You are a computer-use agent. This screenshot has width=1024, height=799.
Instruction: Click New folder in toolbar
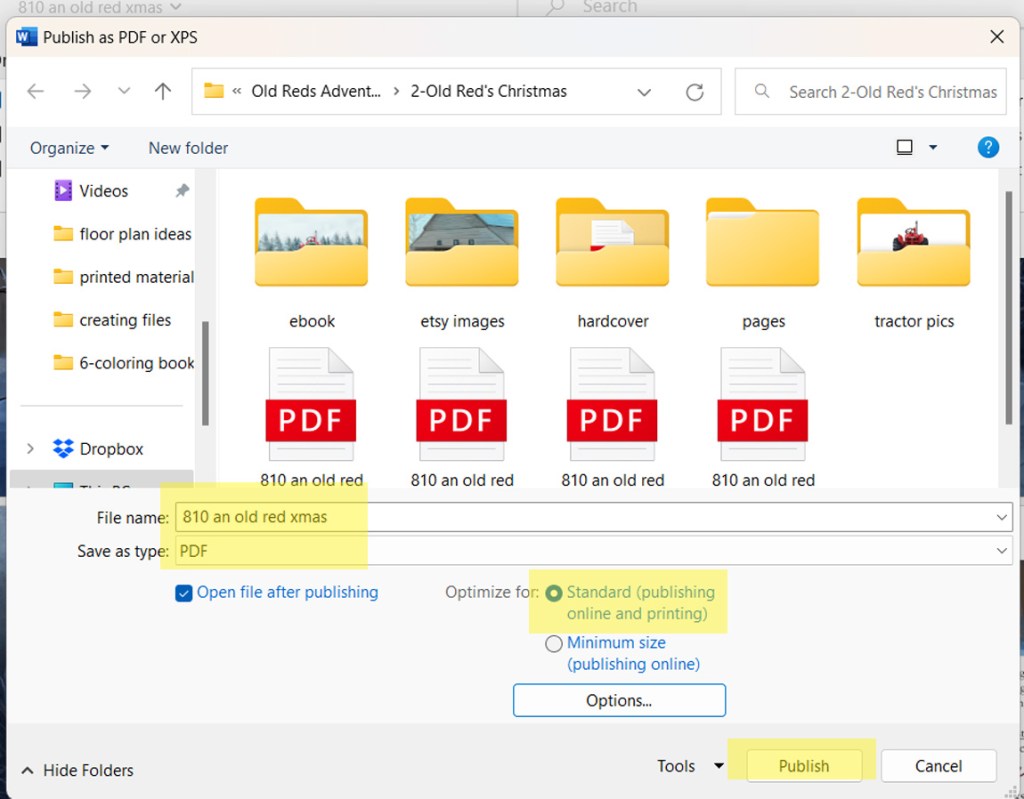pyautogui.click(x=188, y=148)
